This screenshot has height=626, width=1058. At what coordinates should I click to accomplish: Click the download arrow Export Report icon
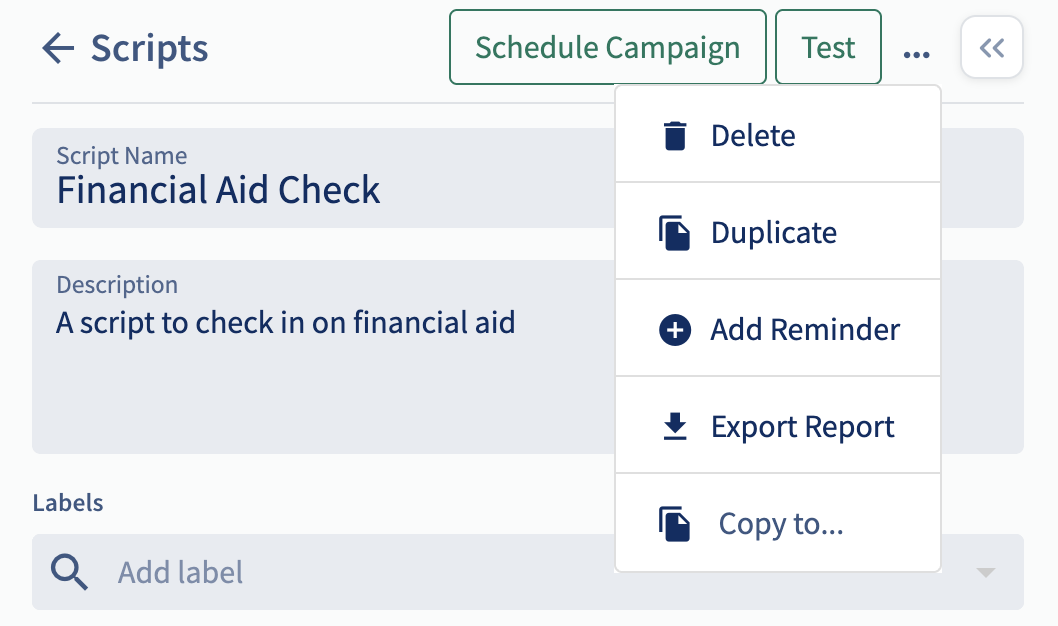click(675, 426)
